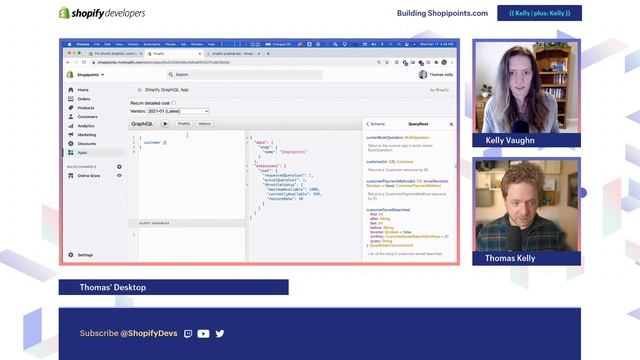
Task: Open the Customers person icon in sidebar
Action: (x=71, y=117)
